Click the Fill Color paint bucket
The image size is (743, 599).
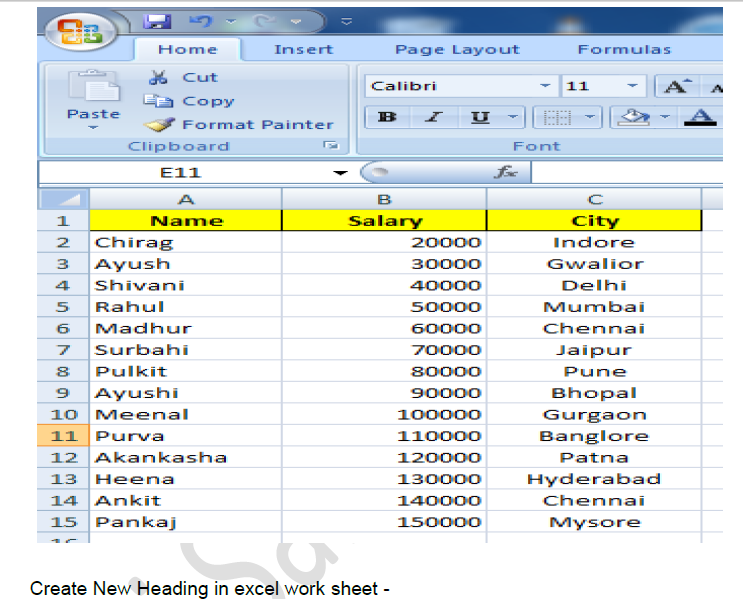[x=634, y=117]
